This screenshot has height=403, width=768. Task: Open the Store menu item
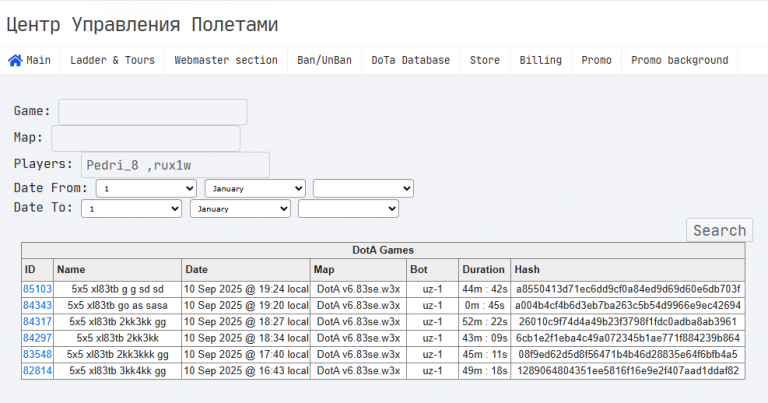[x=485, y=60]
